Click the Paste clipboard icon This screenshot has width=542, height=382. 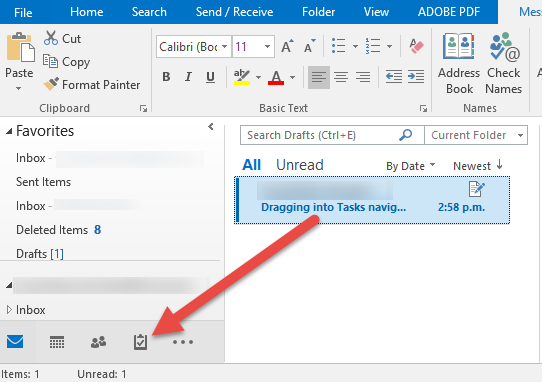click(x=20, y=47)
